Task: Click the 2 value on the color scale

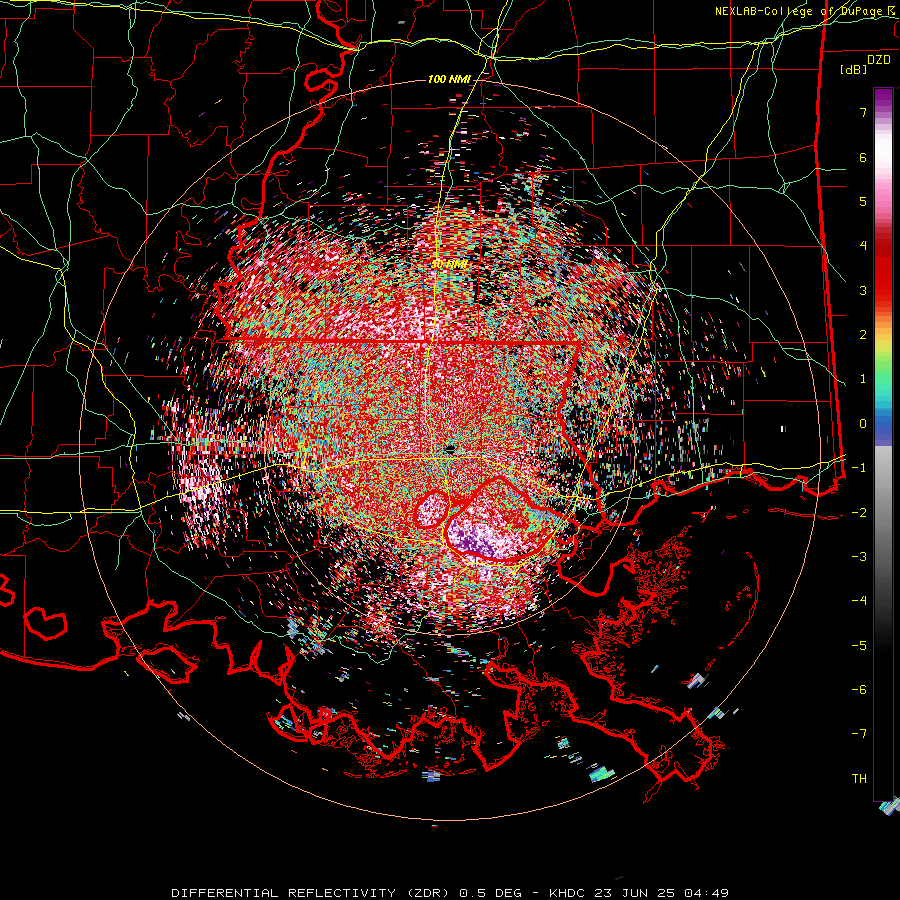Action: coord(863,335)
